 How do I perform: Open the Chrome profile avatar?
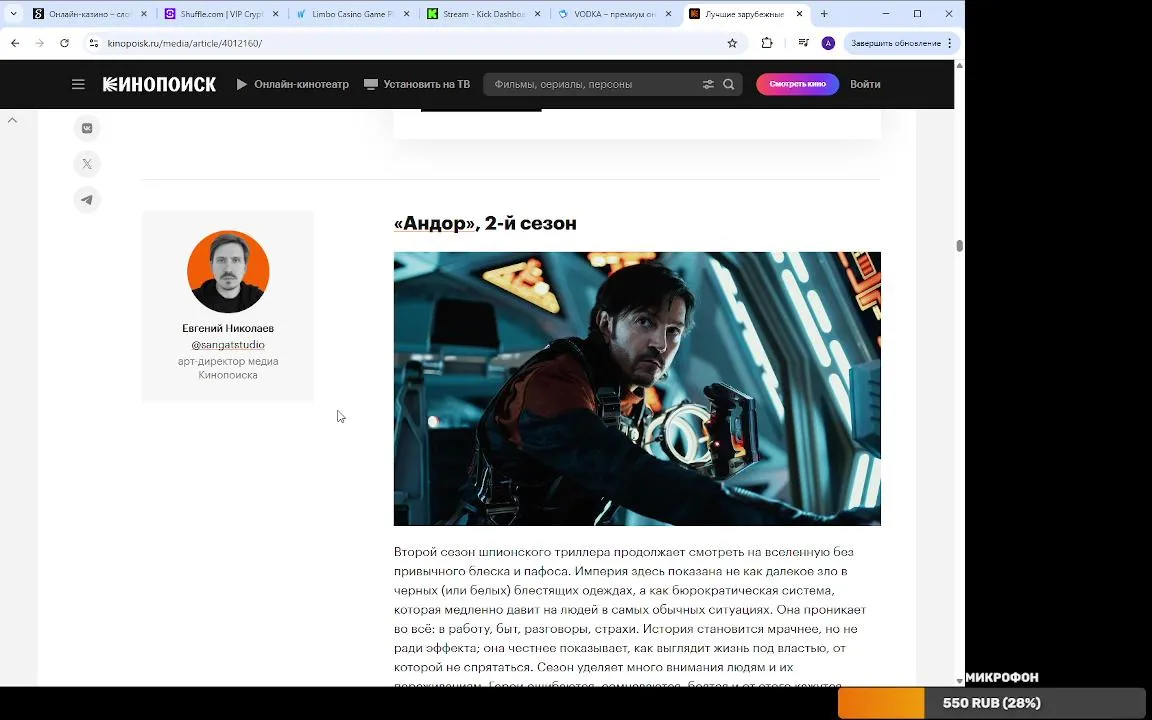coord(828,43)
